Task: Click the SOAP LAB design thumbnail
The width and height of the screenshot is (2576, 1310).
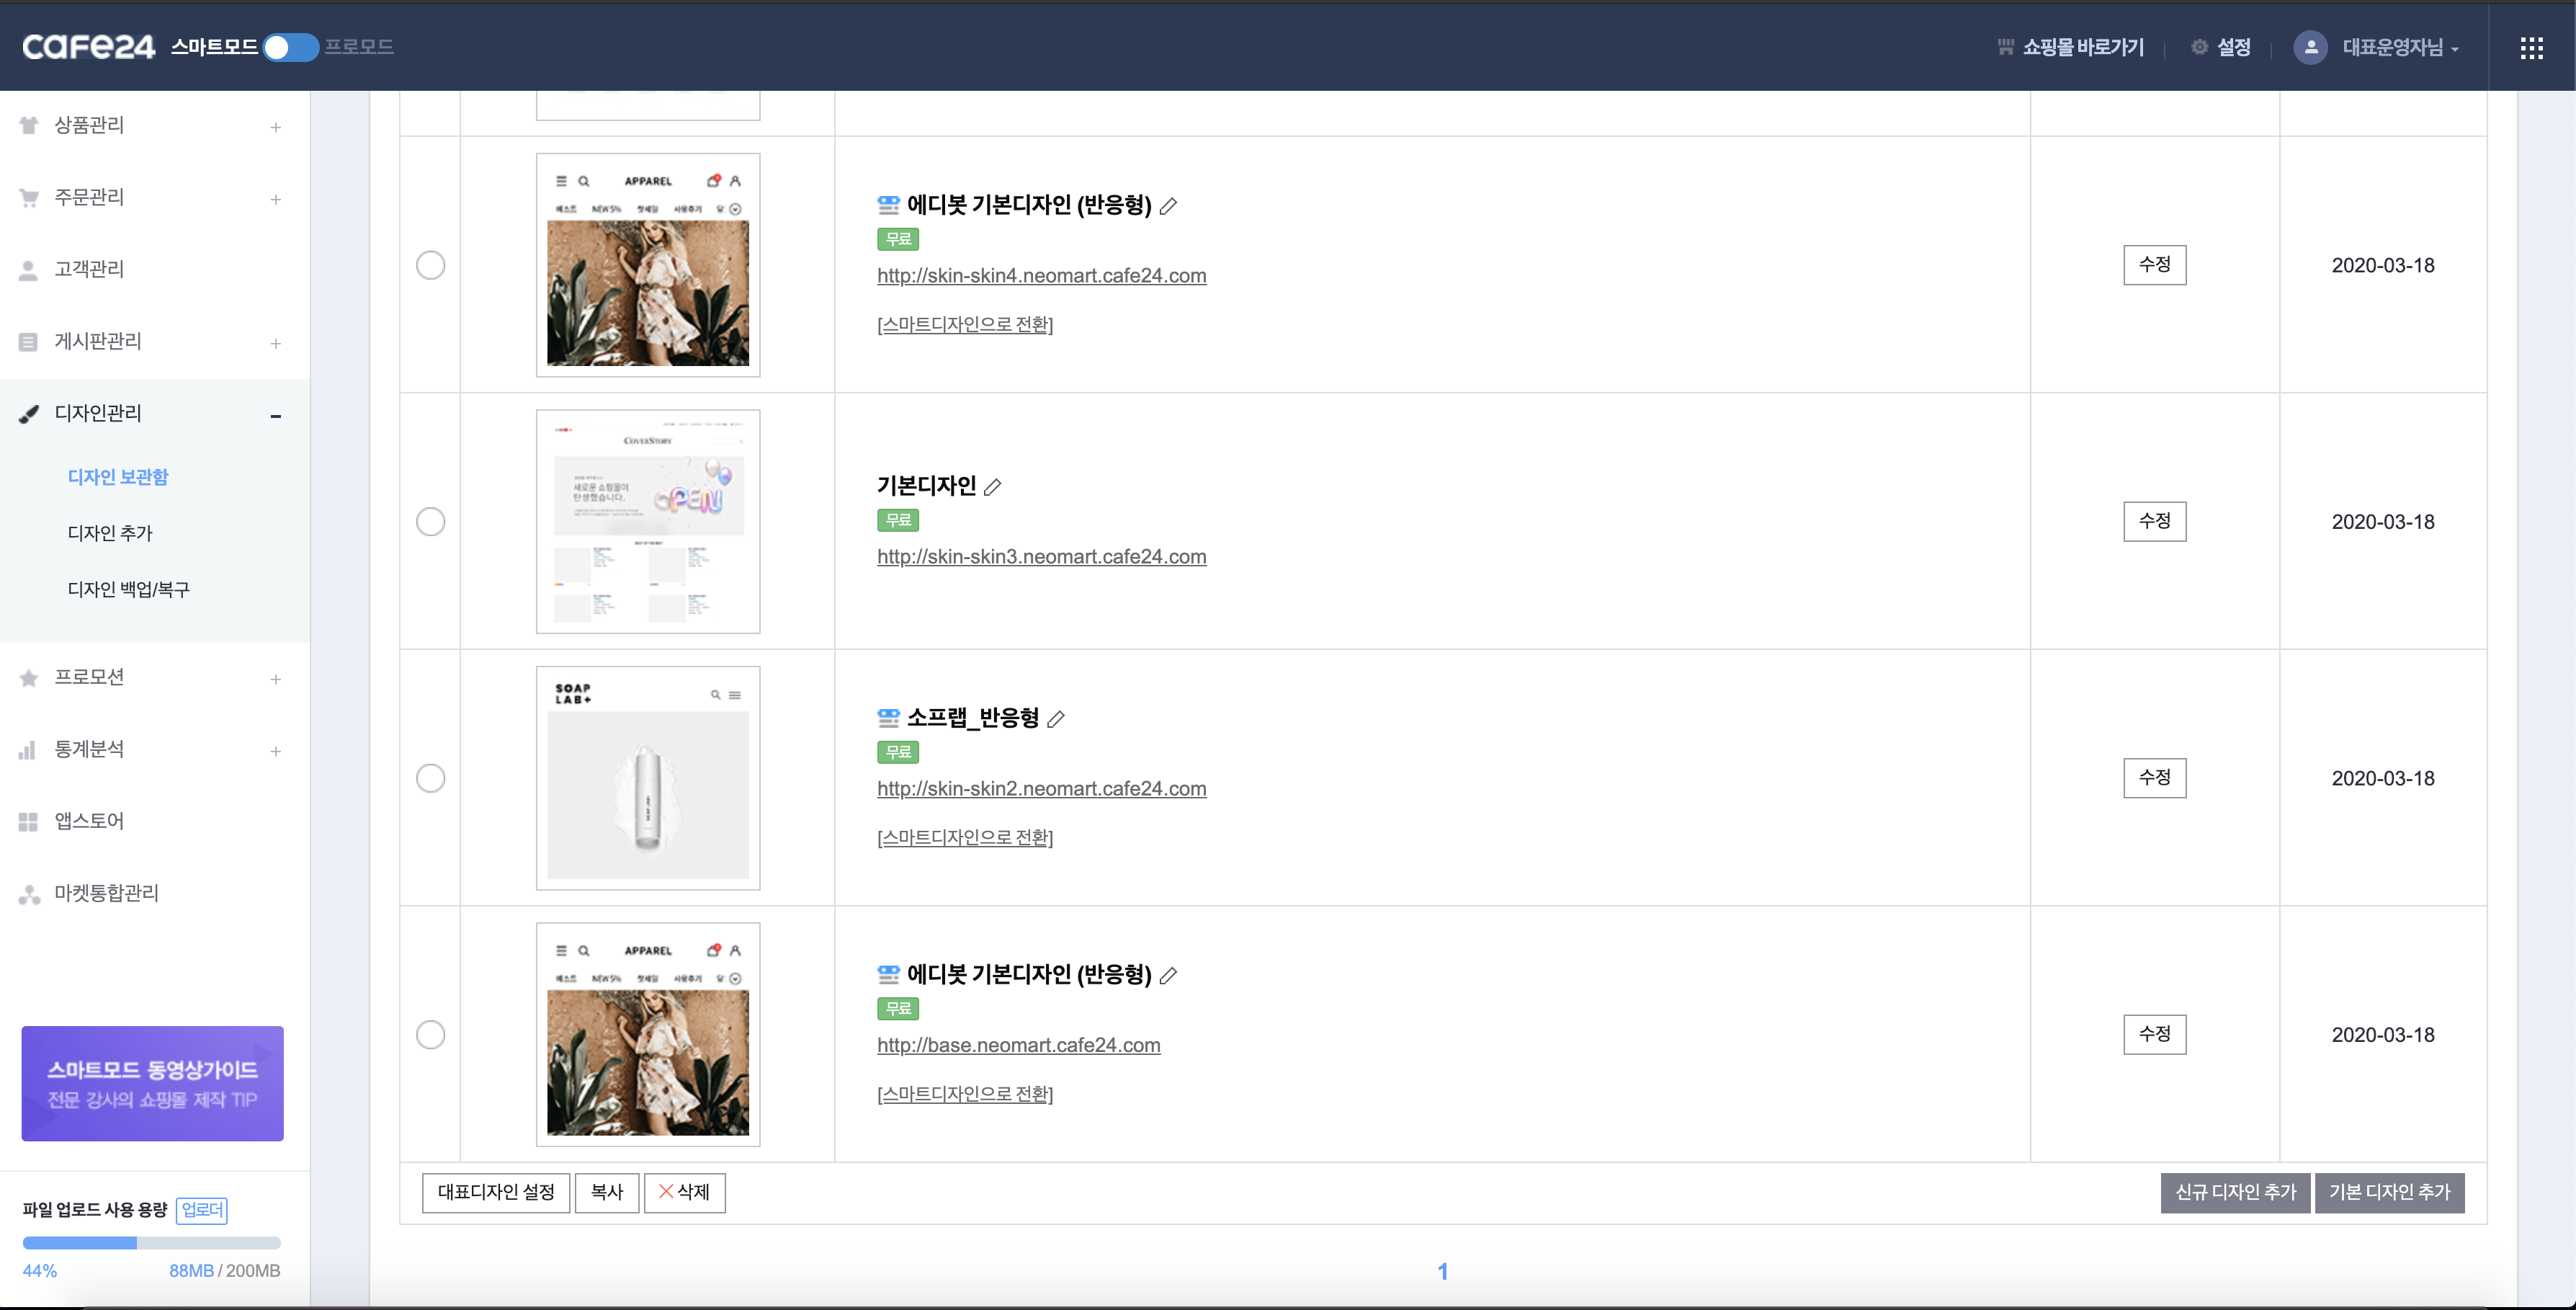Action: [x=648, y=778]
